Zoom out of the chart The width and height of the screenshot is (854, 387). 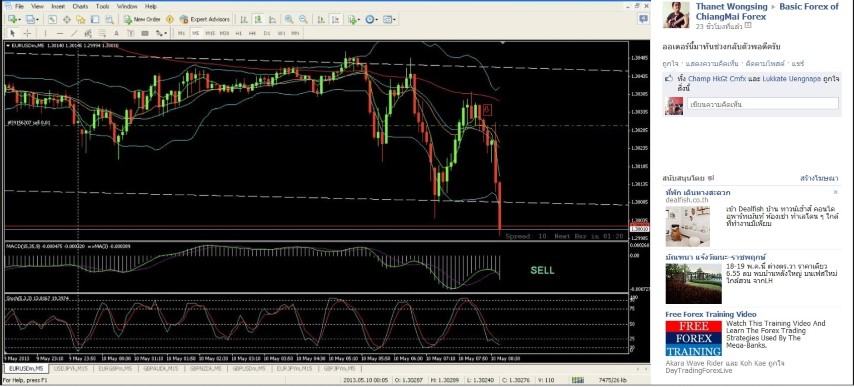tap(303, 20)
